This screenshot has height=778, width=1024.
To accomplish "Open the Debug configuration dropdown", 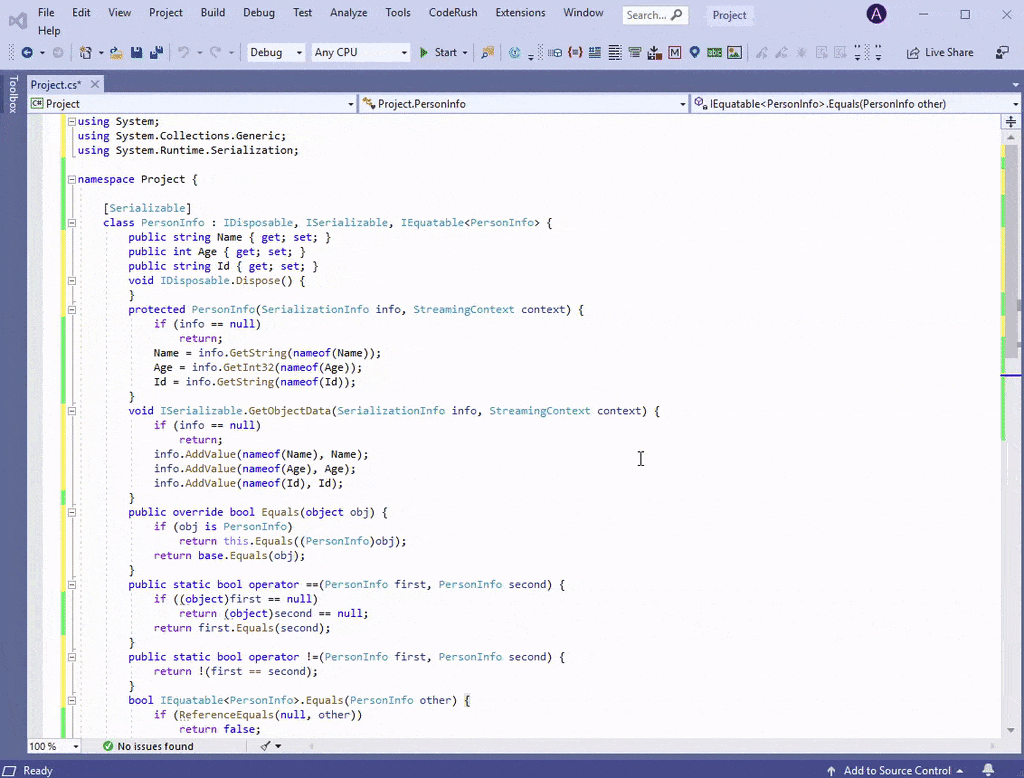I will tap(276, 53).
